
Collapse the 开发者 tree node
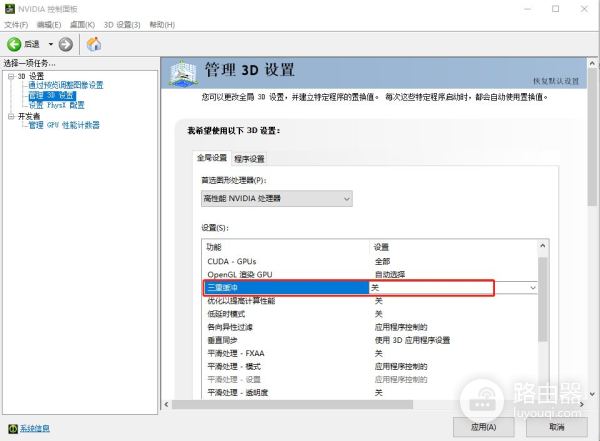tap(11, 116)
